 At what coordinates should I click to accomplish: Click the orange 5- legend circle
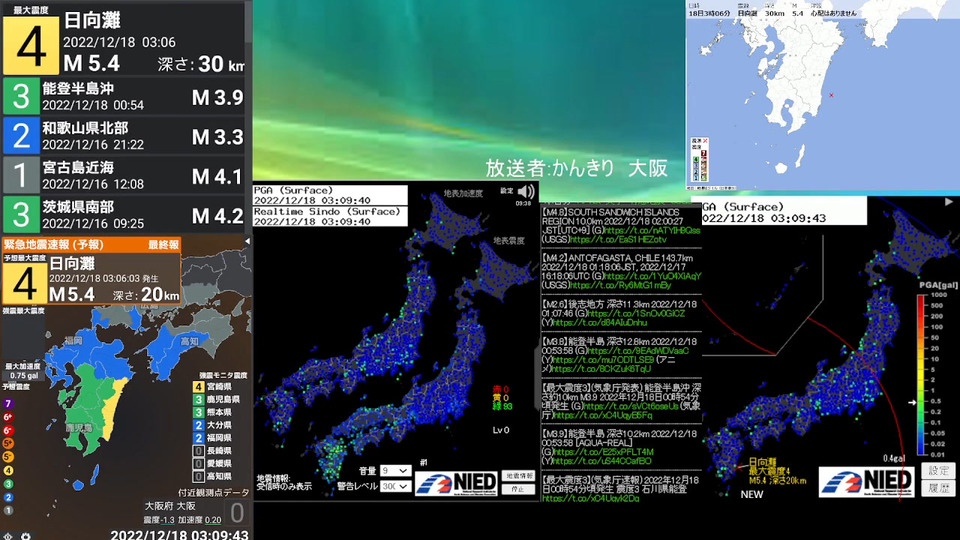(8, 457)
